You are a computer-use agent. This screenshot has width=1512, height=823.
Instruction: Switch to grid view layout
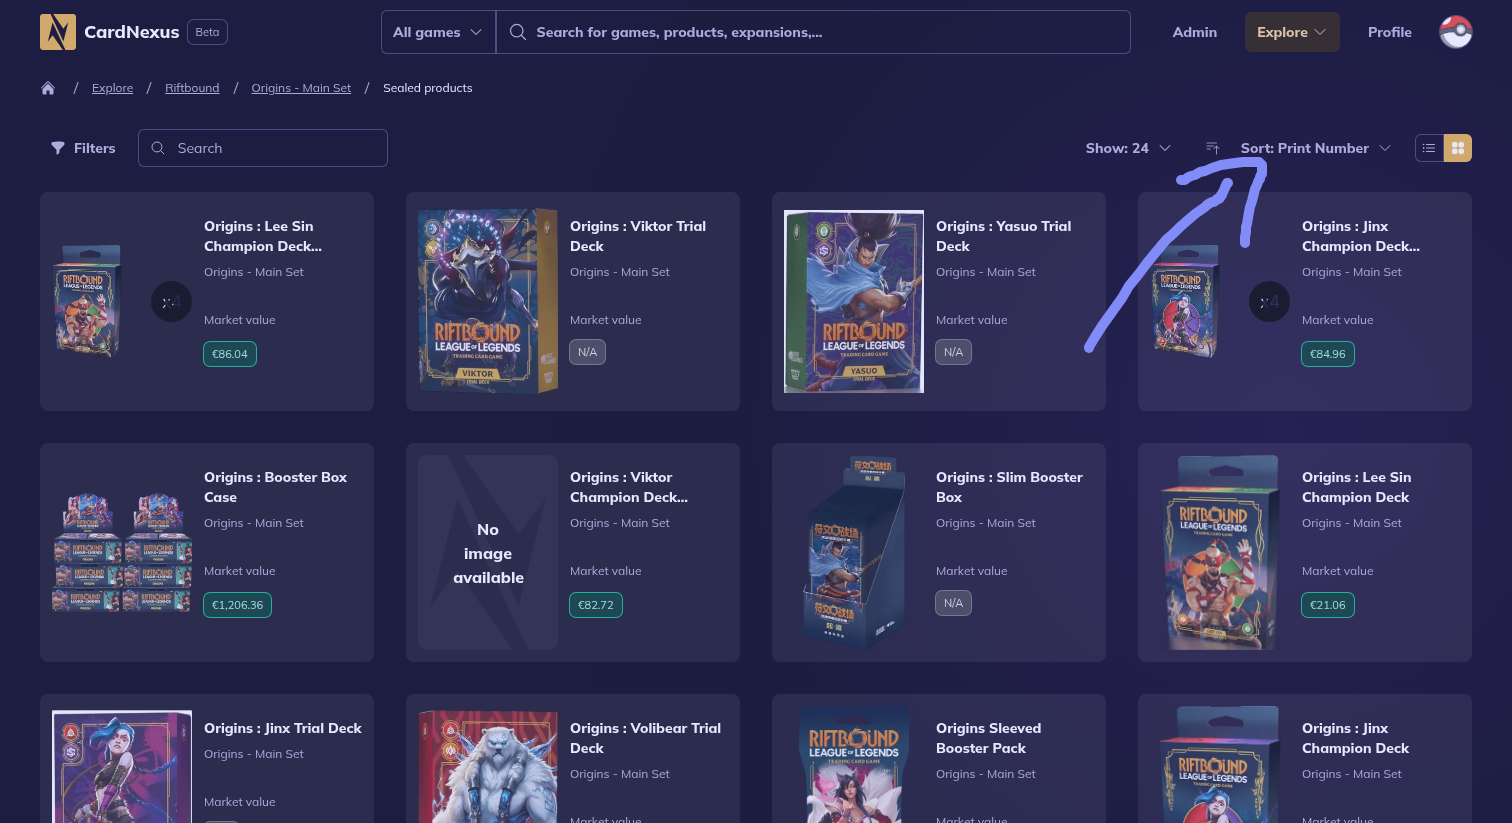(x=1457, y=148)
